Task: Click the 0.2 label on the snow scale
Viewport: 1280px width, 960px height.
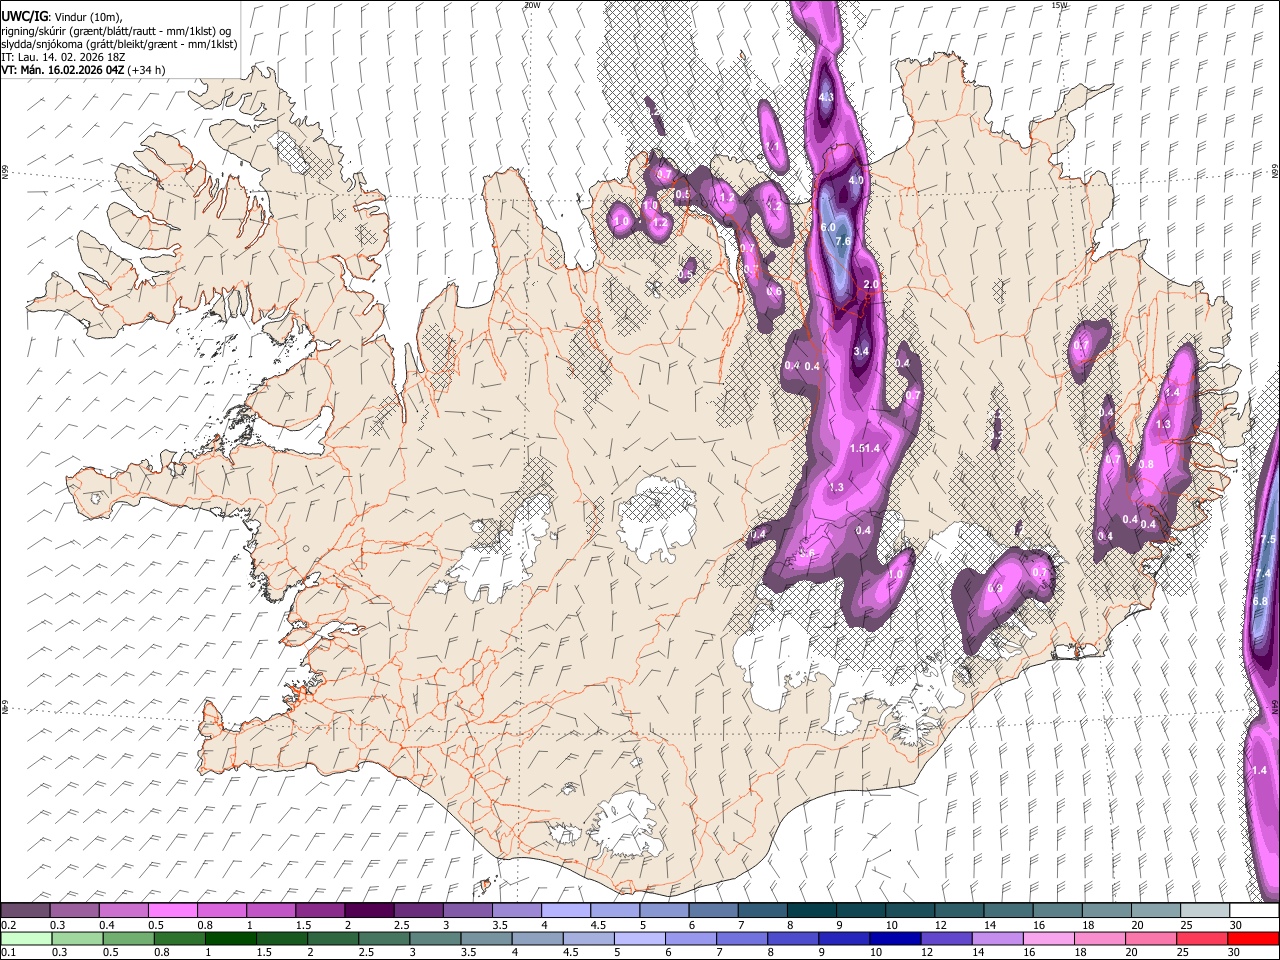Action: click(9, 925)
